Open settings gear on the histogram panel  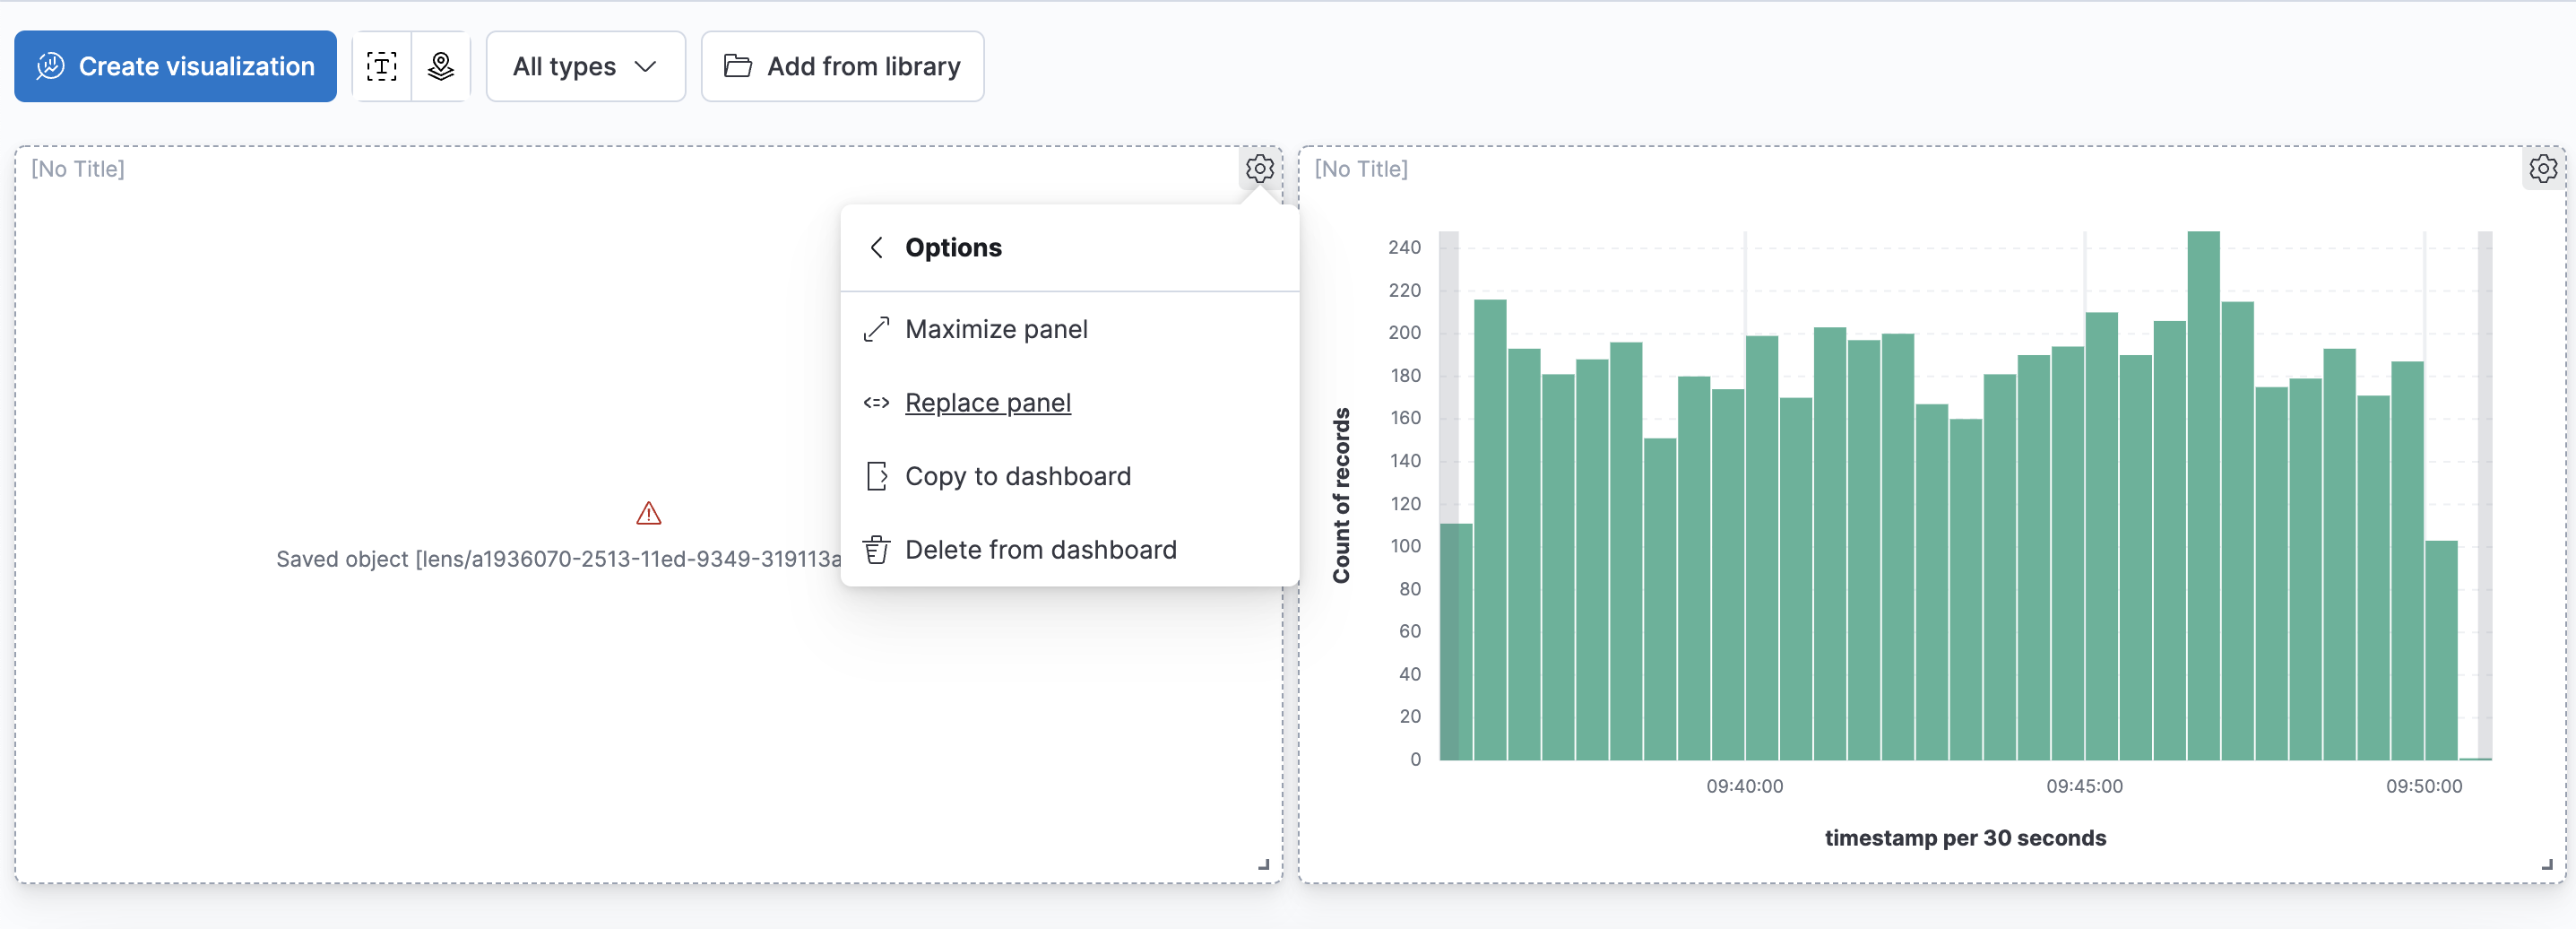coord(2543,168)
